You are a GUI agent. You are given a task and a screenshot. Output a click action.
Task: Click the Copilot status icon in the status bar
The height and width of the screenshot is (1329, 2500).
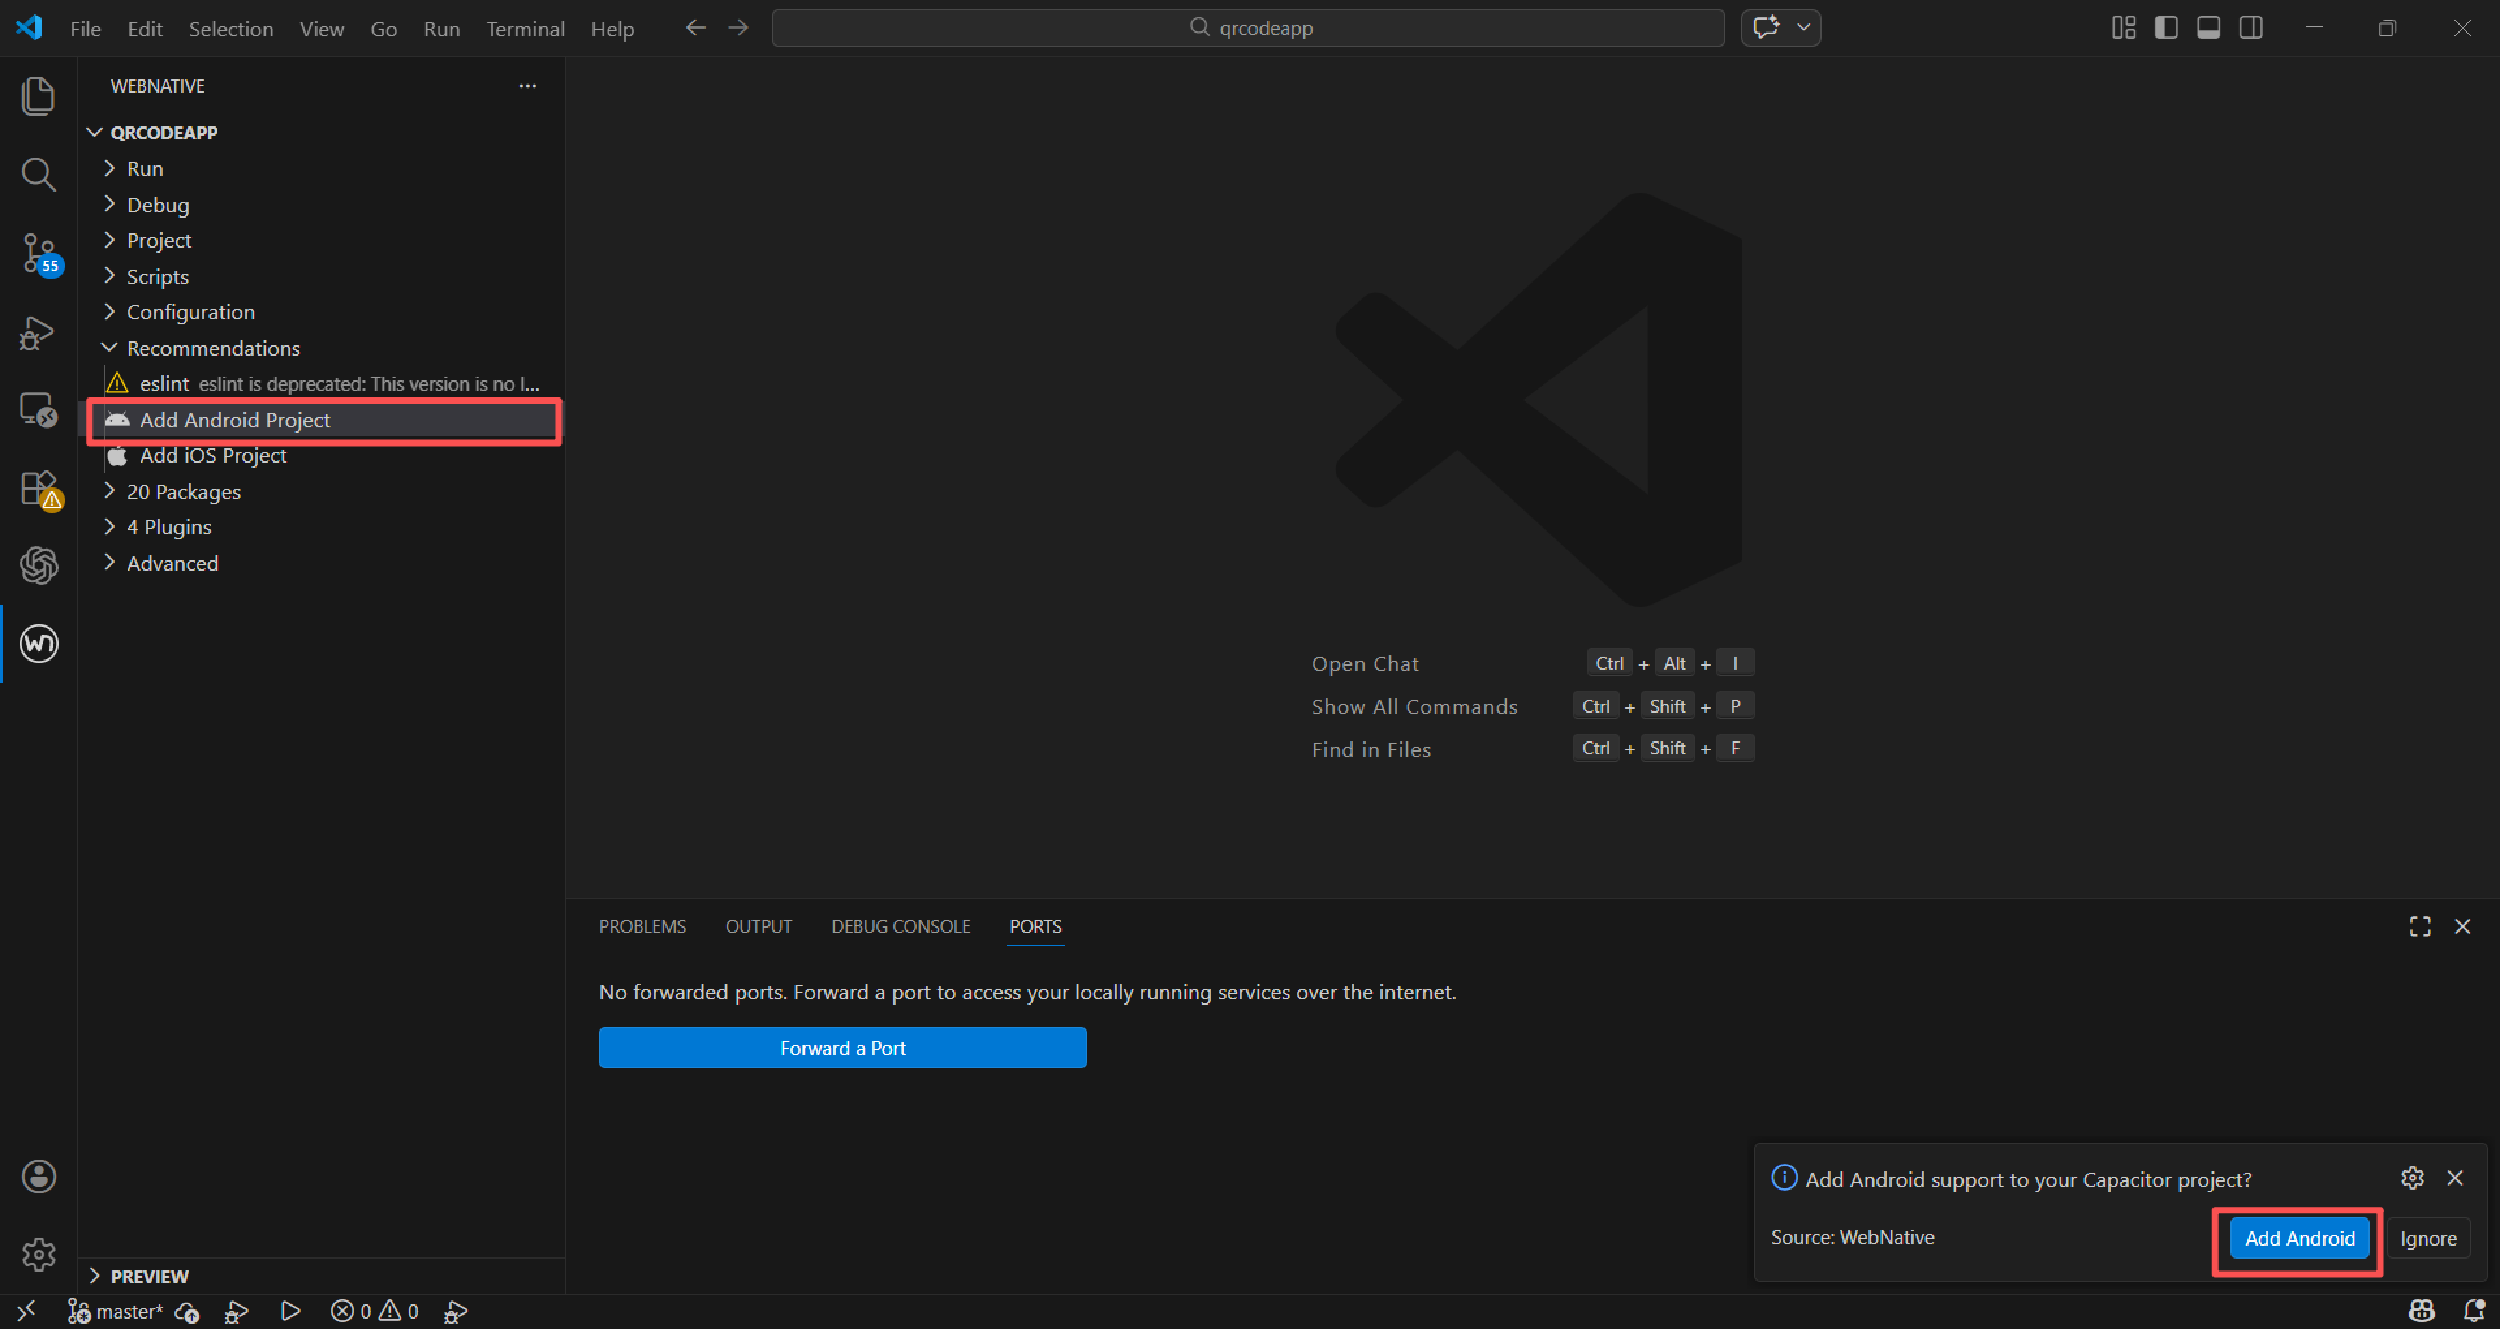pos(2421,1311)
